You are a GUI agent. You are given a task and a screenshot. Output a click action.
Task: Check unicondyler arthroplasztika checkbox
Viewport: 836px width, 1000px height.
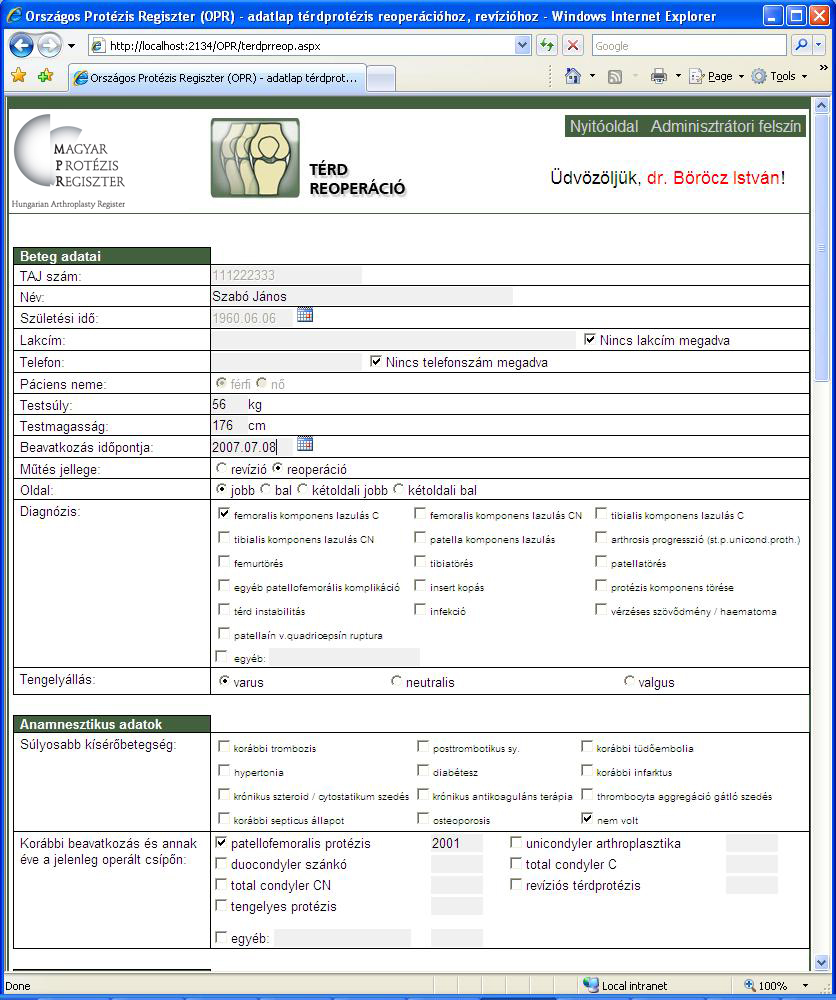click(x=516, y=842)
